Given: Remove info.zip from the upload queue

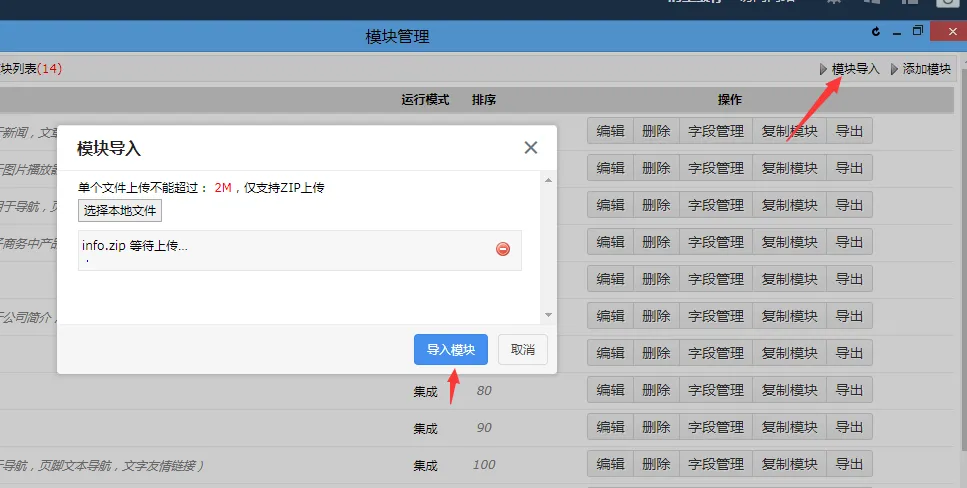Looking at the screenshot, I should (503, 249).
